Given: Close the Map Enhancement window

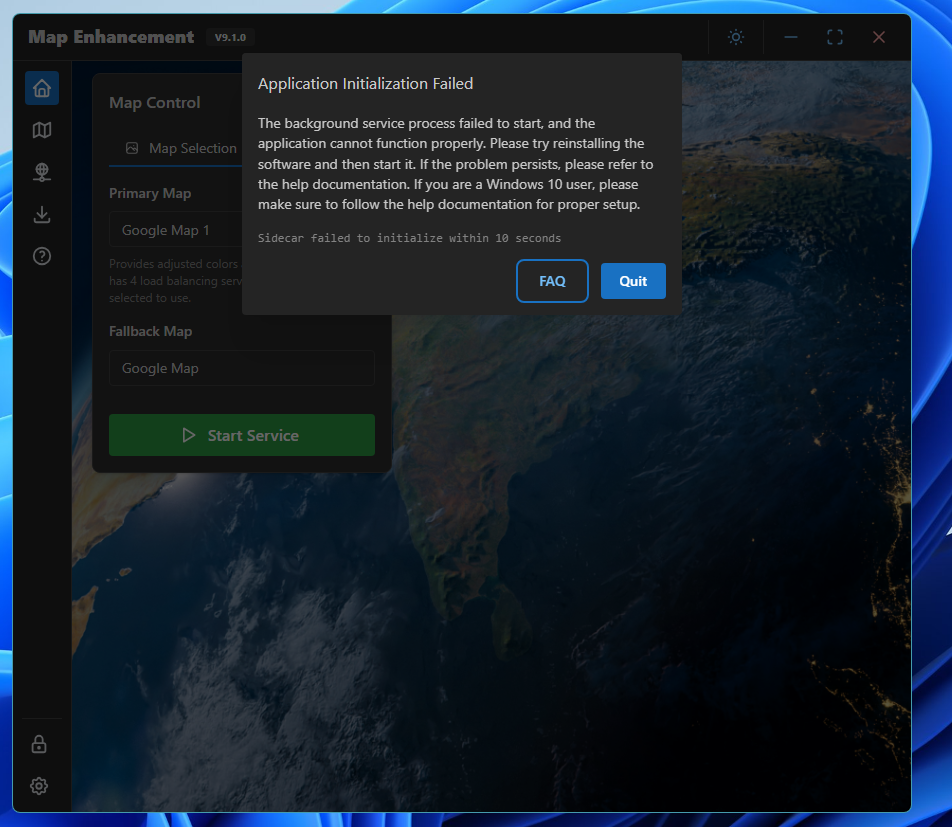Looking at the screenshot, I should [x=879, y=37].
